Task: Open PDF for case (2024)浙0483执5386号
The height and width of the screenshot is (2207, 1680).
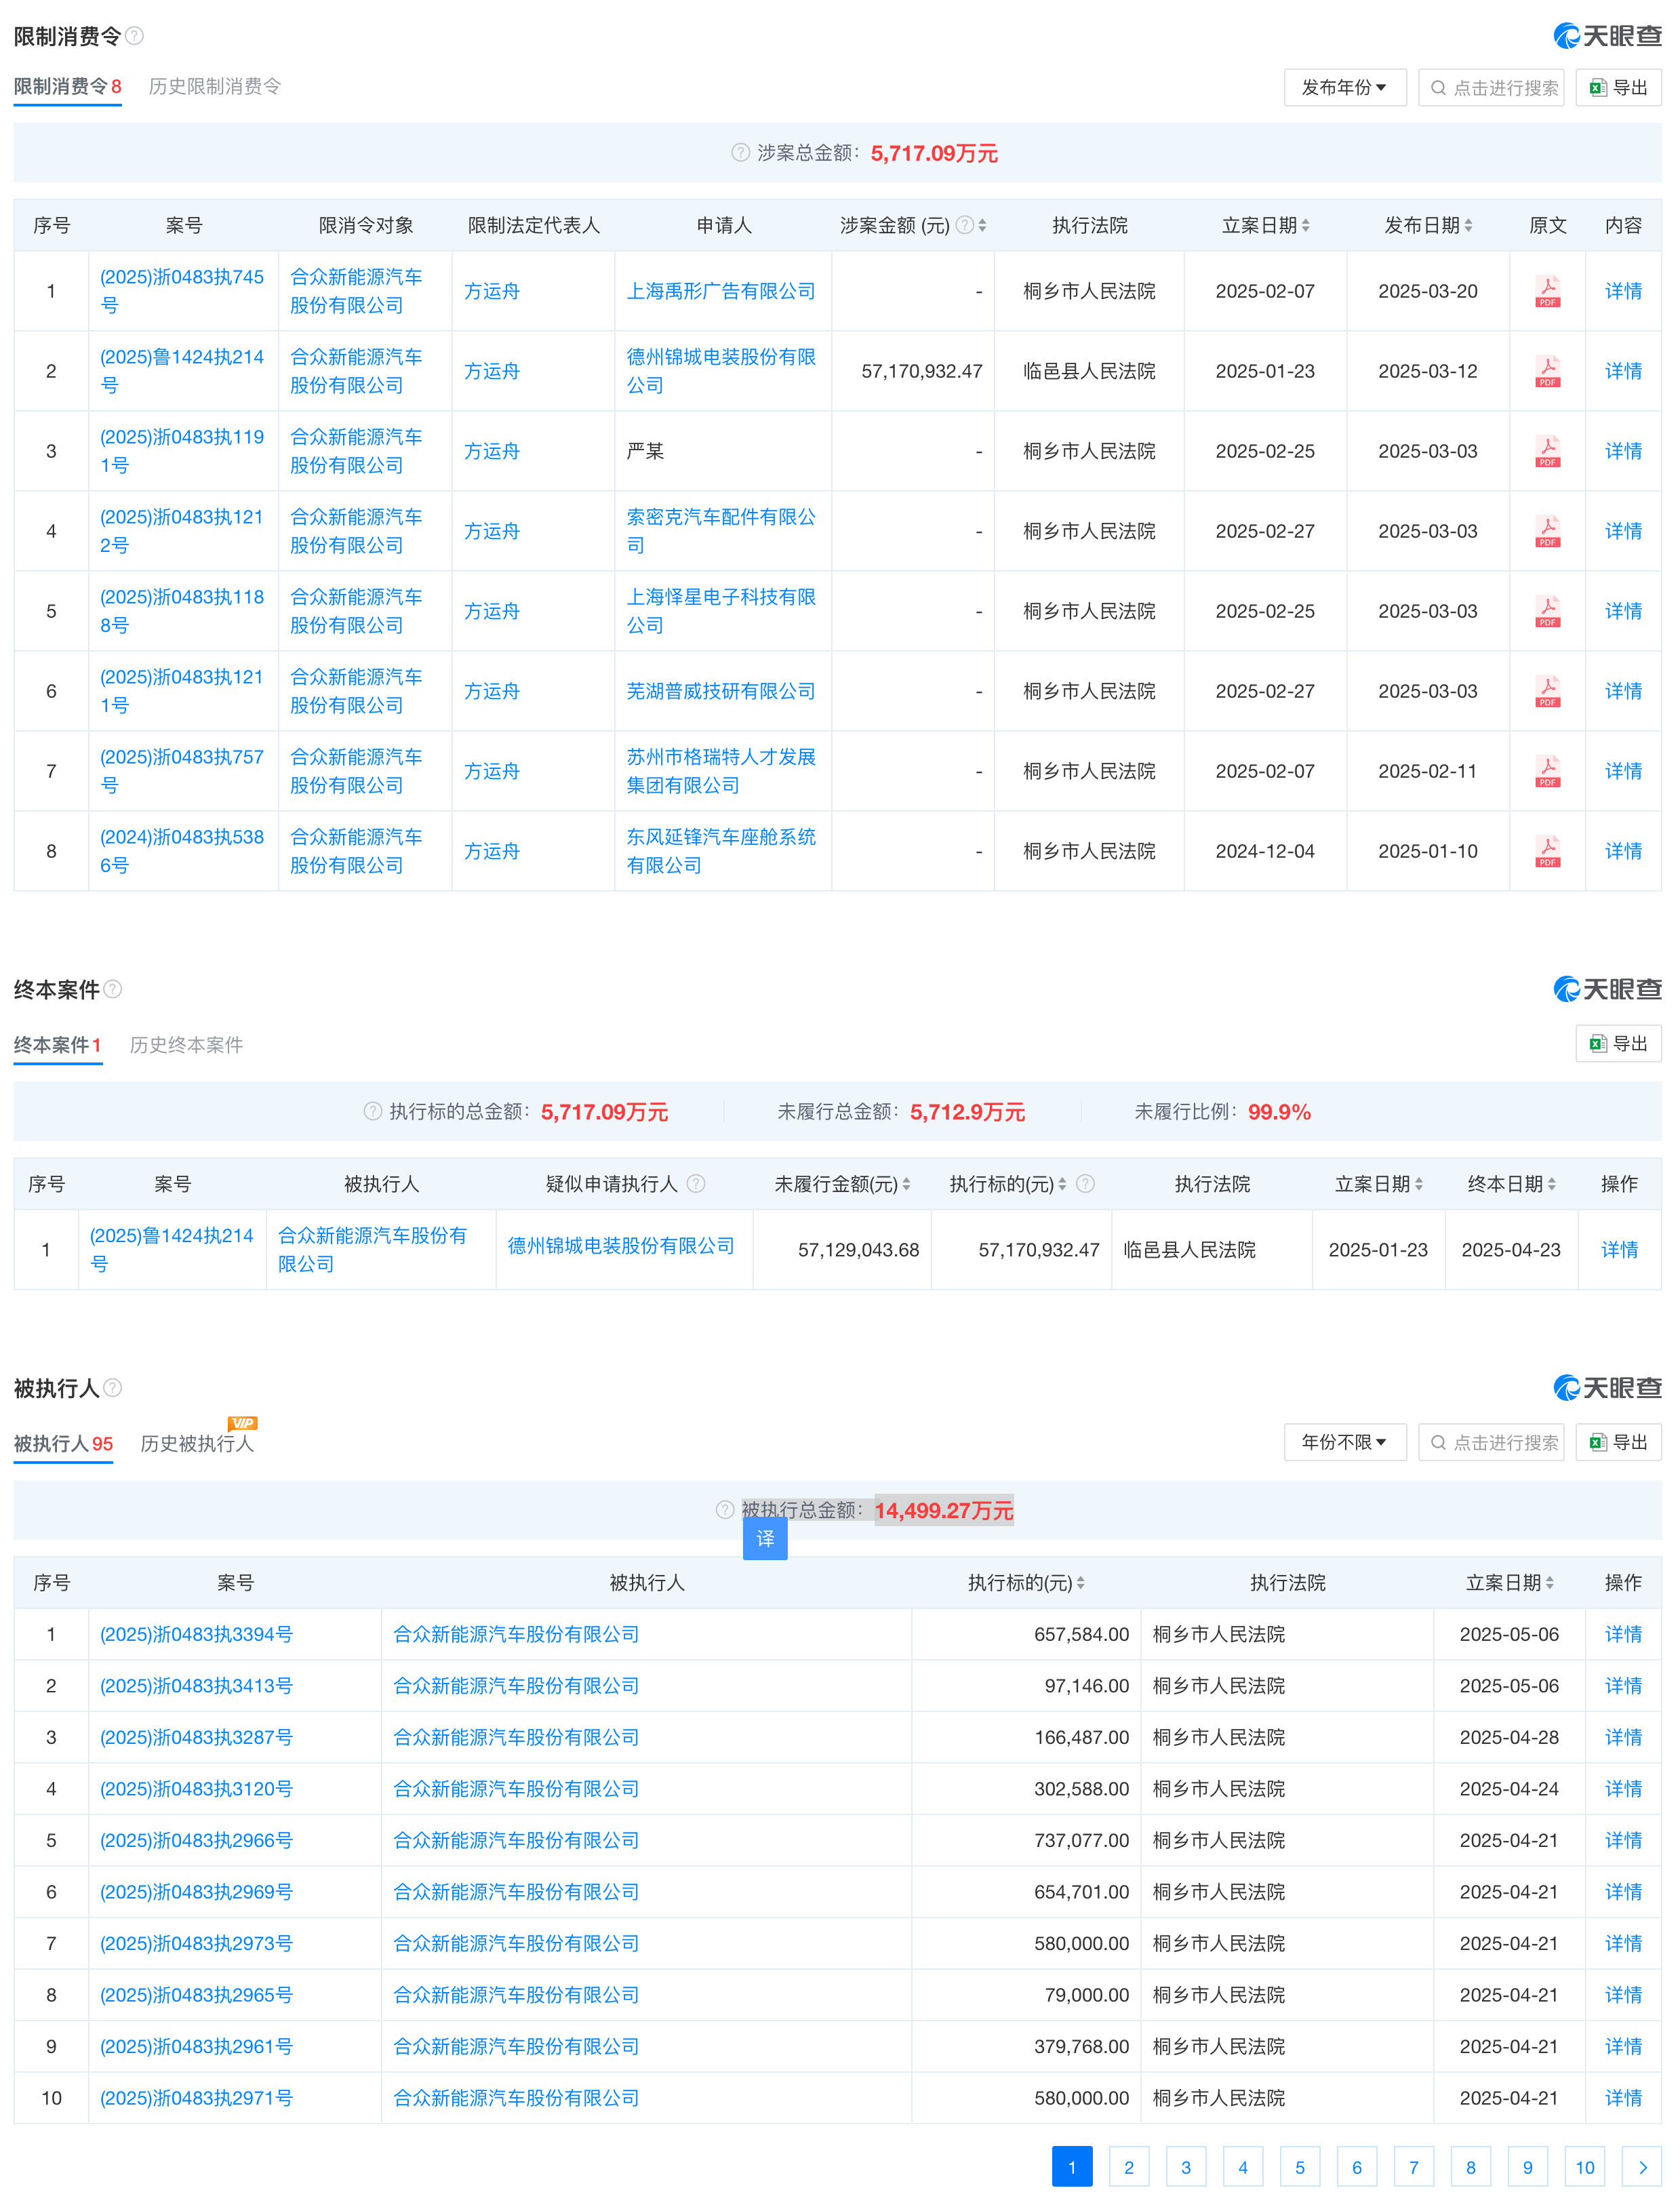Action: [x=1547, y=851]
